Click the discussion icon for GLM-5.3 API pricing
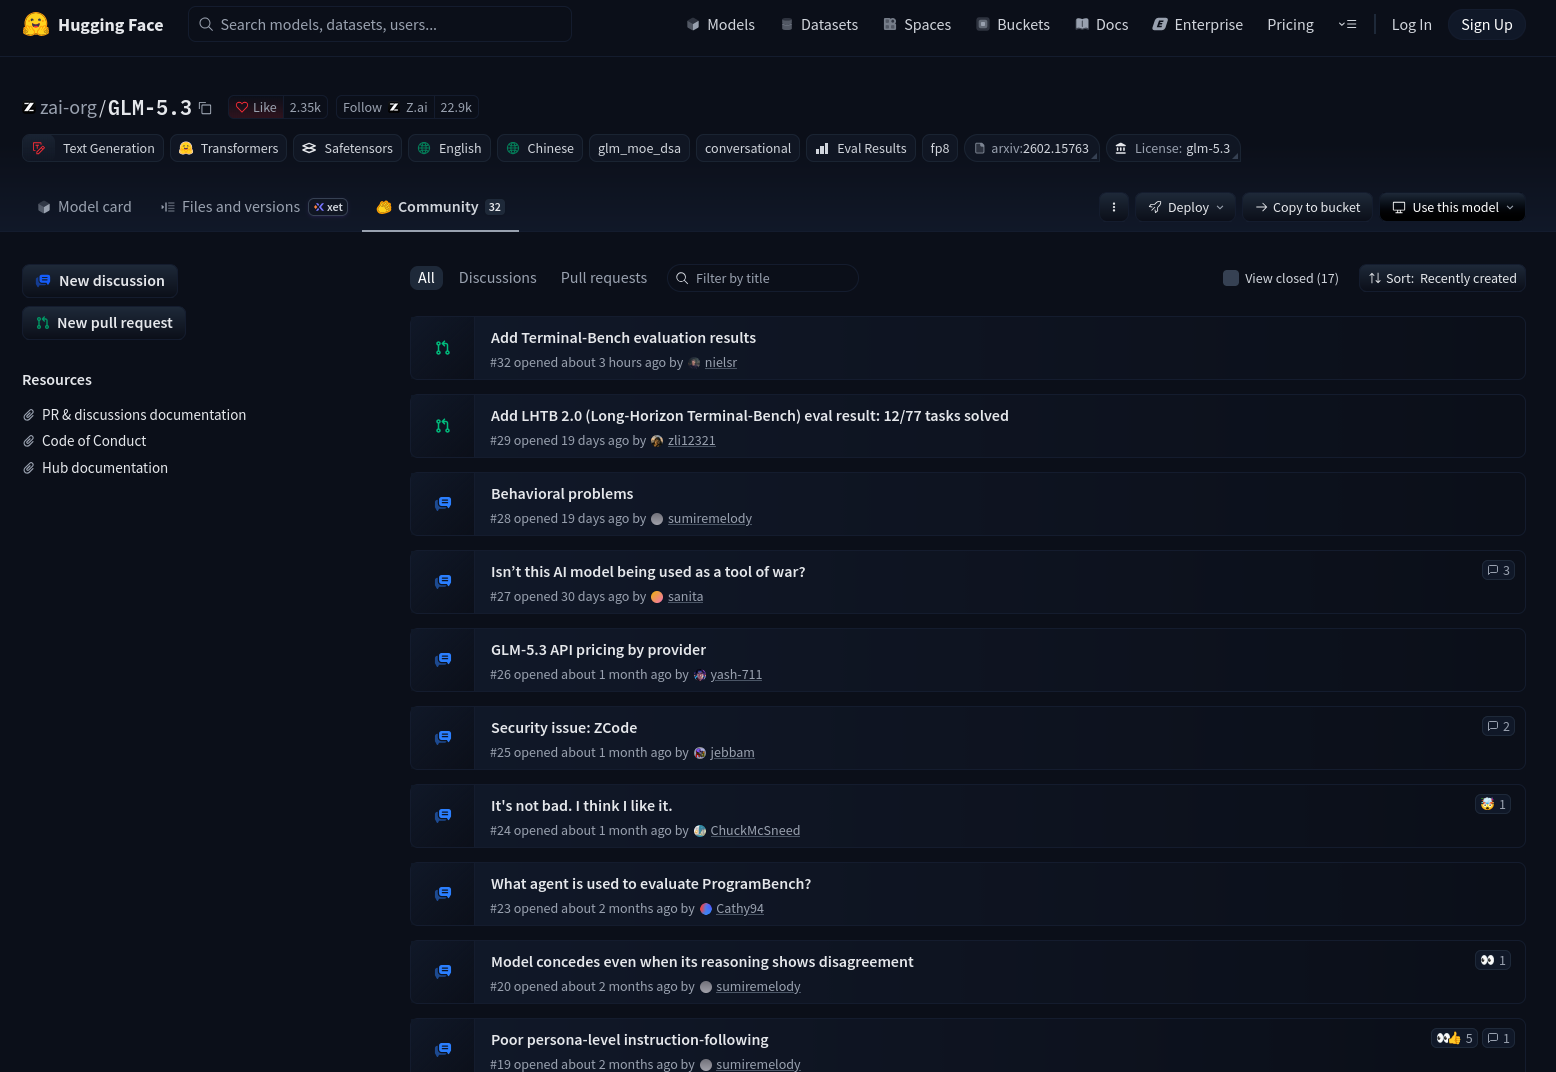Image resolution: width=1556 pixels, height=1072 pixels. coord(443,660)
